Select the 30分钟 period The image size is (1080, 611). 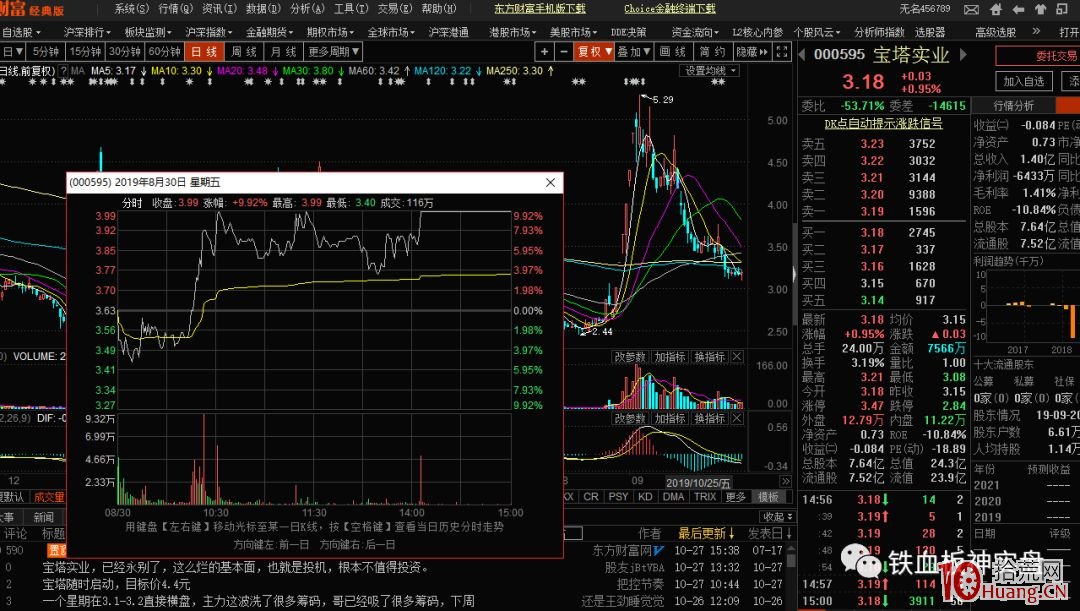click(x=125, y=52)
